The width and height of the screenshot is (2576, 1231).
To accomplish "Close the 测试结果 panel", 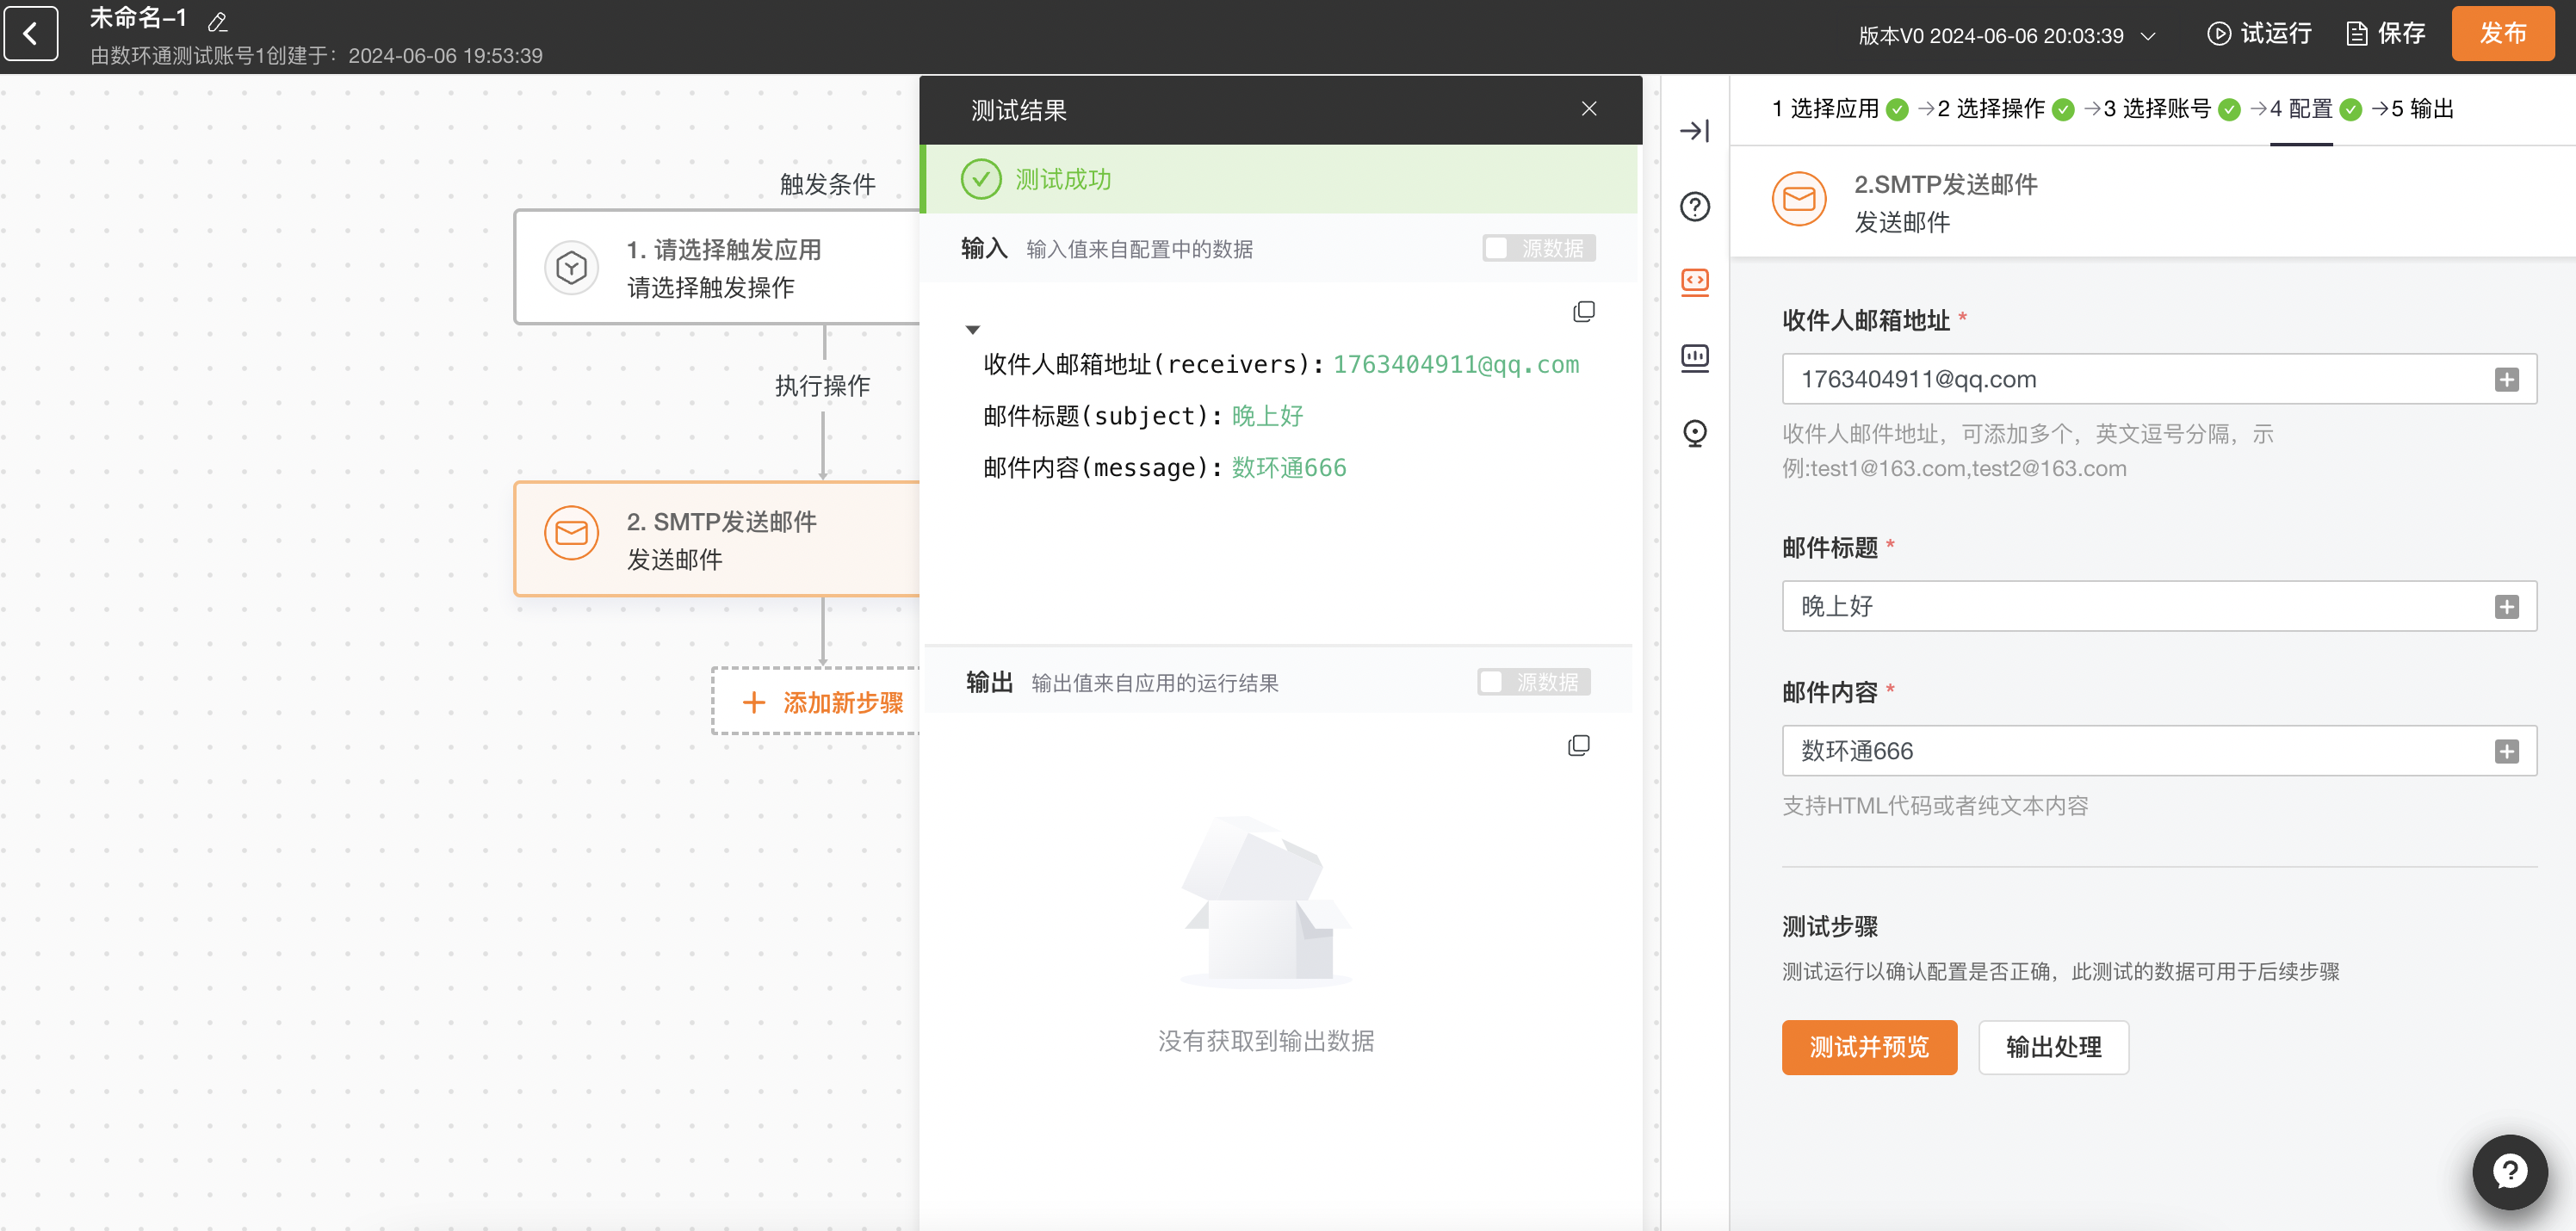I will coord(1588,109).
